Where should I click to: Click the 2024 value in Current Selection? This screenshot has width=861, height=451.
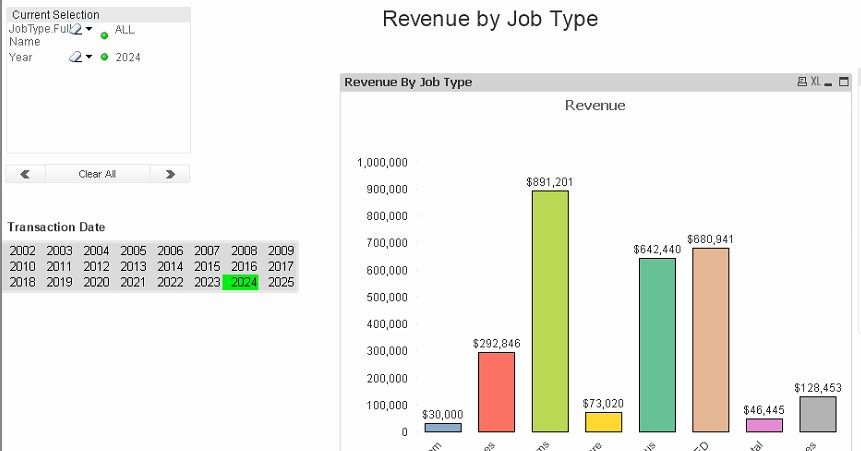128,57
